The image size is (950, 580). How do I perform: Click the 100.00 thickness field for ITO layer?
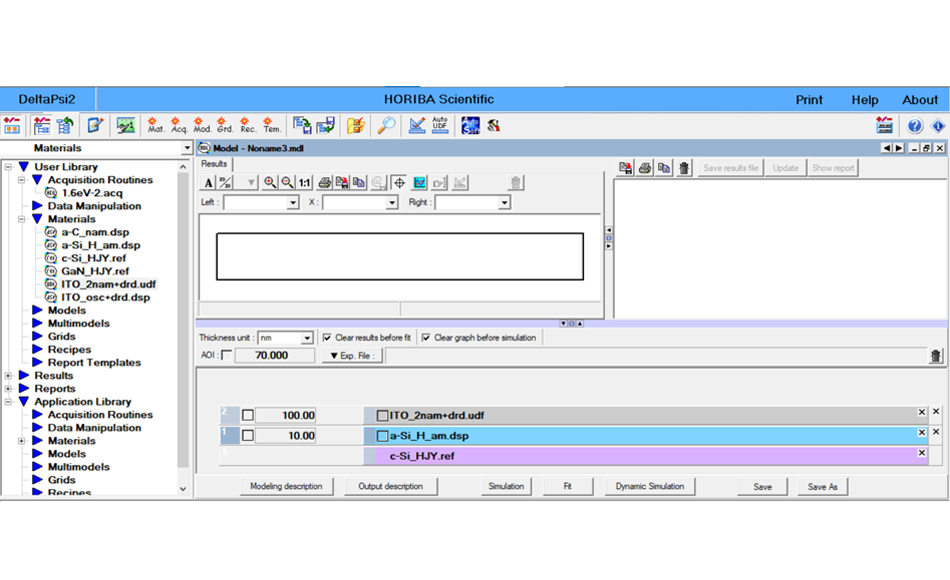(286, 415)
